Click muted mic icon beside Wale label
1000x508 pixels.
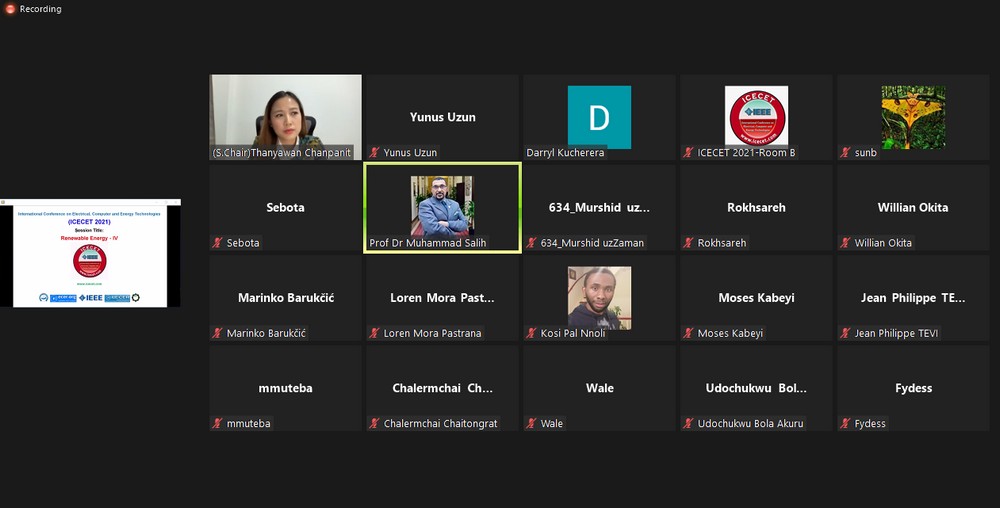point(531,424)
